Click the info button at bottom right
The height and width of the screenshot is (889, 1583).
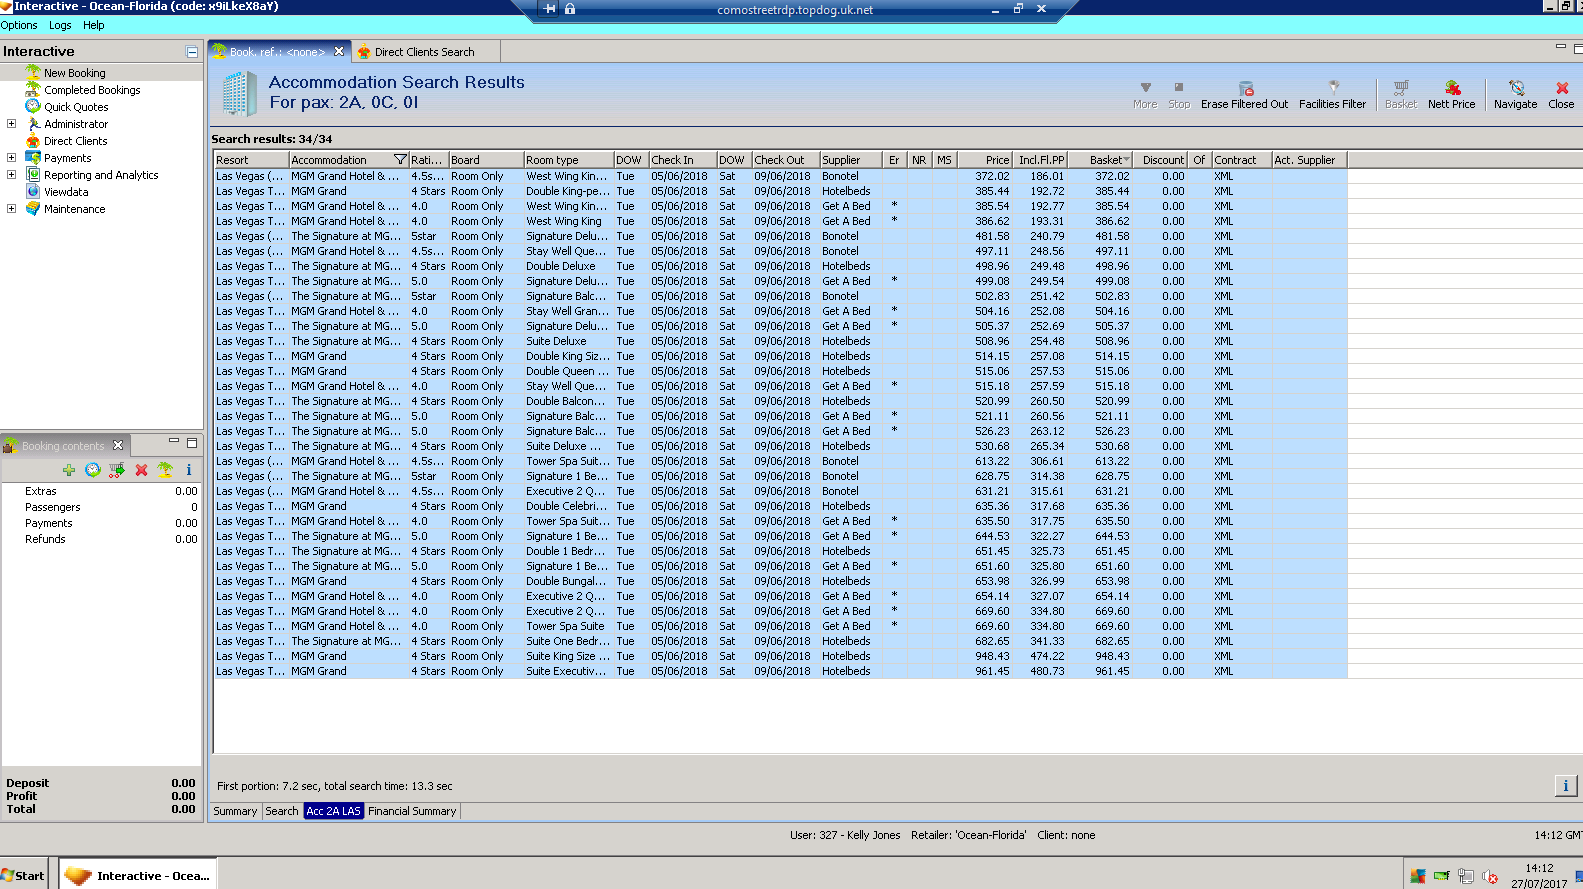[x=1566, y=786]
